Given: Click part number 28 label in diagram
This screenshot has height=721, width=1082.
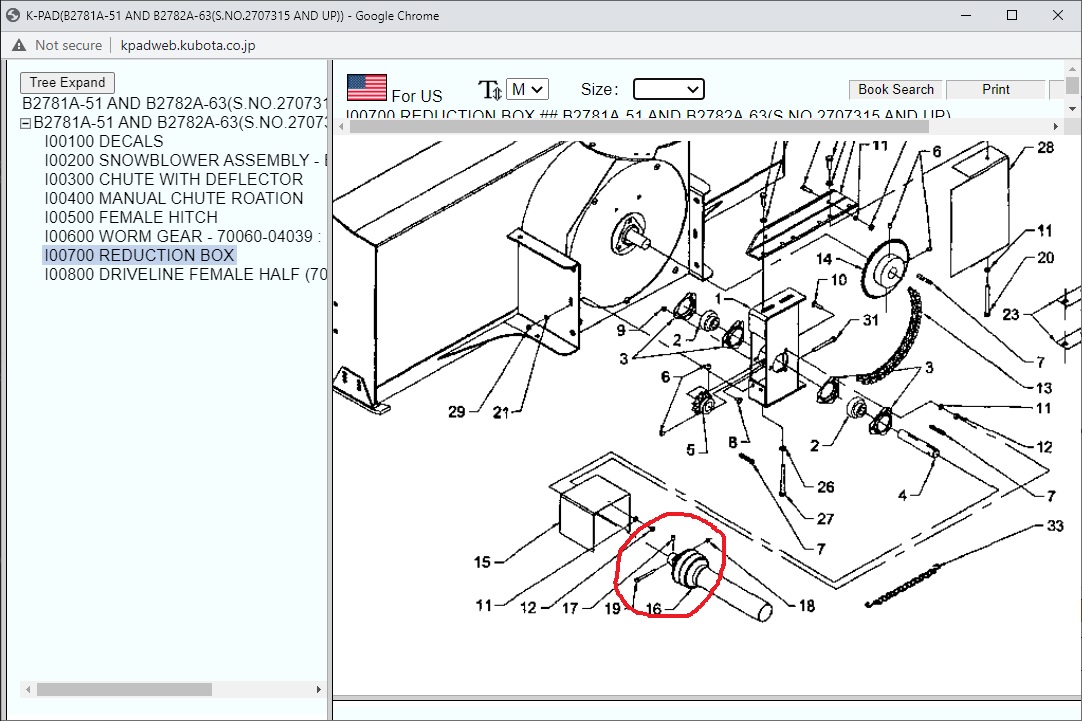Looking at the screenshot, I should pyautogui.click(x=1045, y=148).
